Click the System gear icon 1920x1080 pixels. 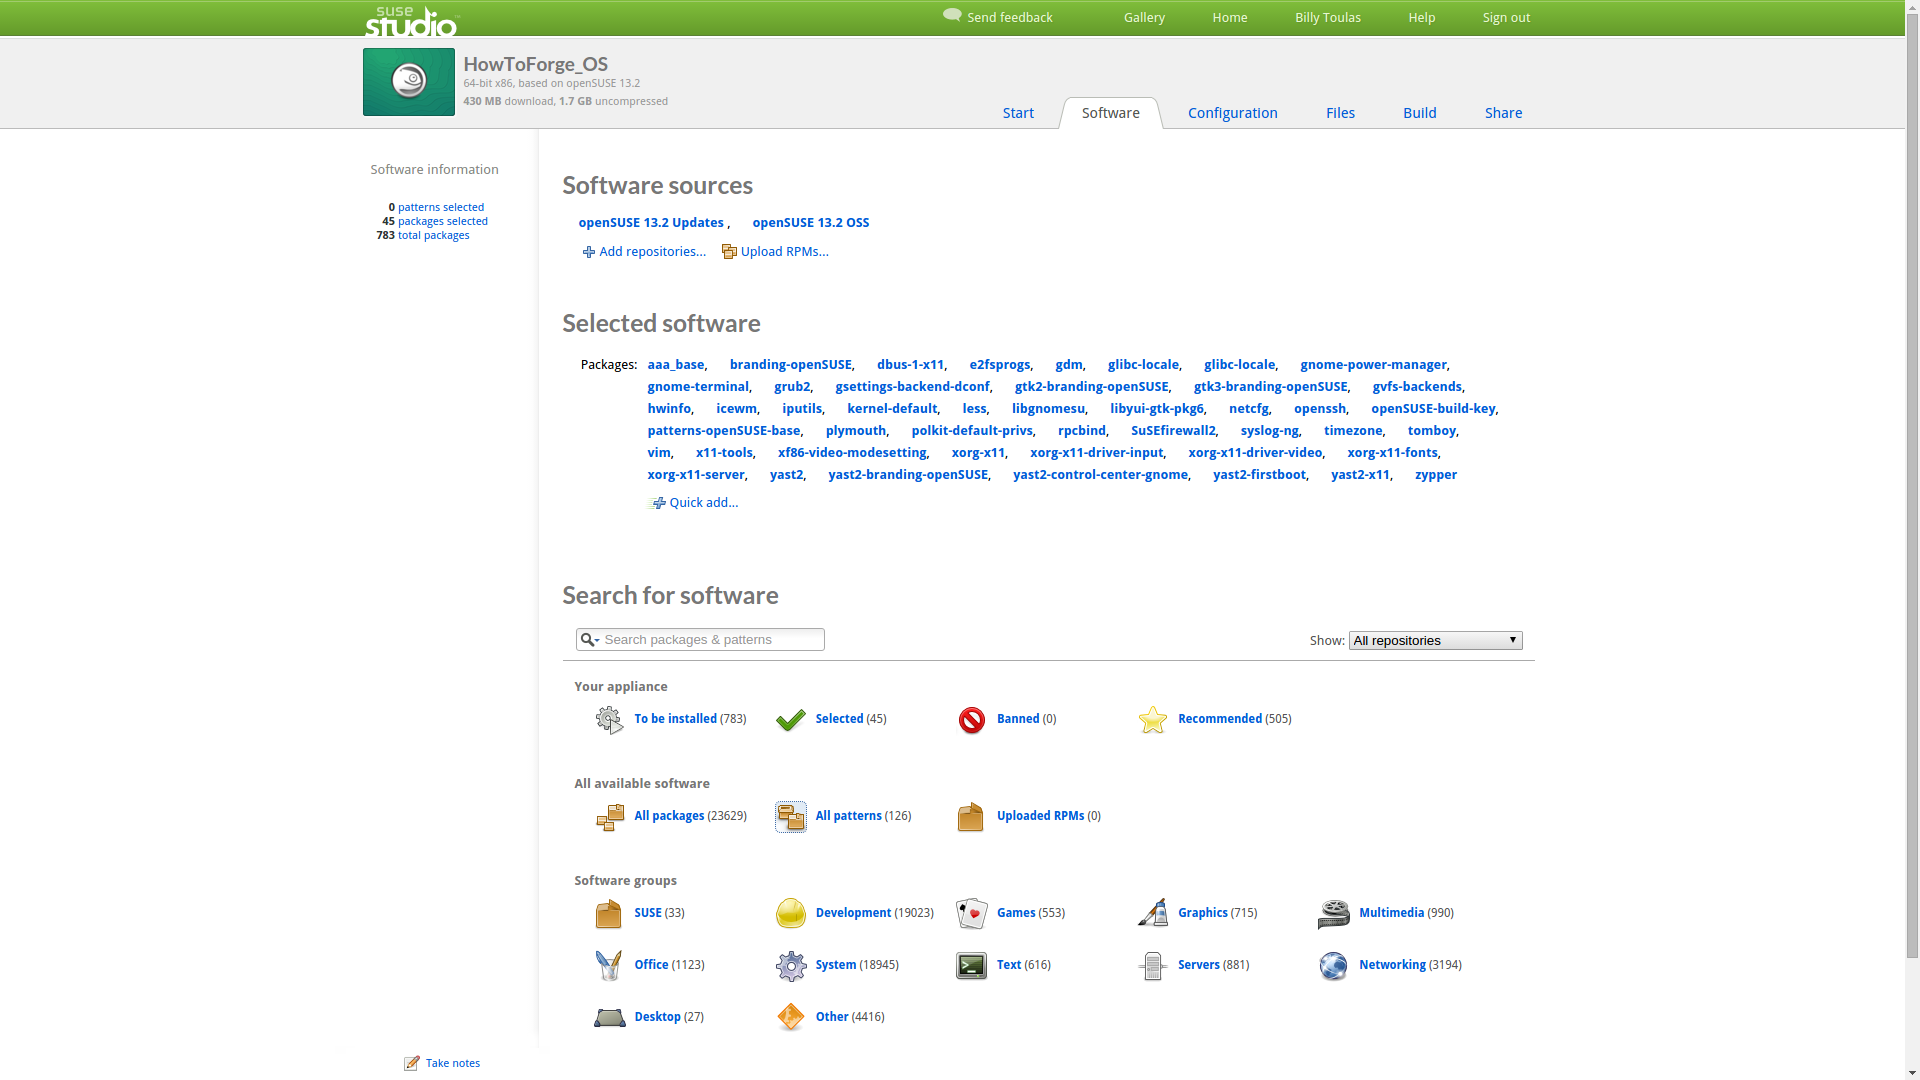(x=791, y=966)
